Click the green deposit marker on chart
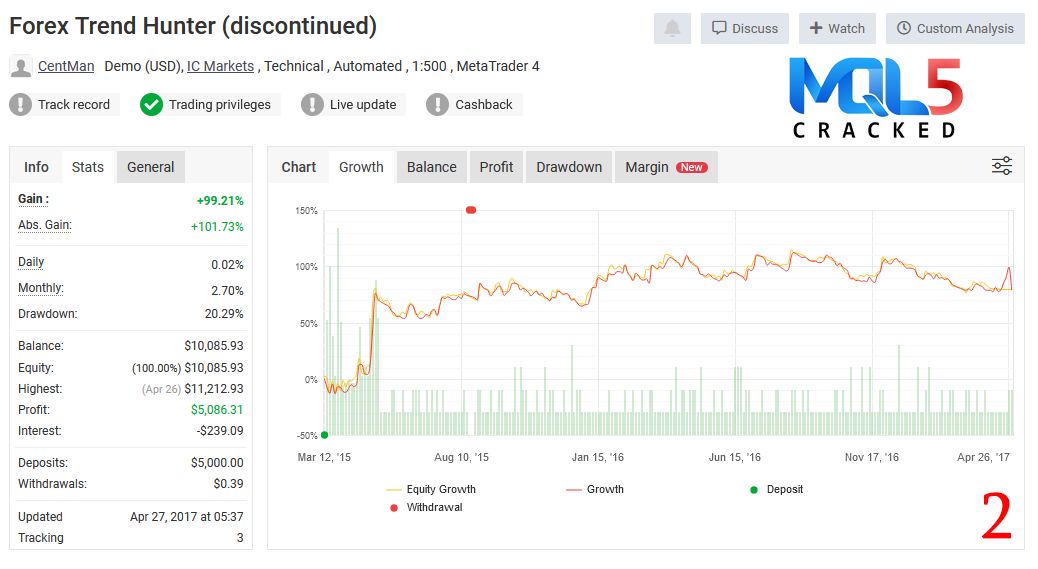1038x569 pixels. point(324,435)
